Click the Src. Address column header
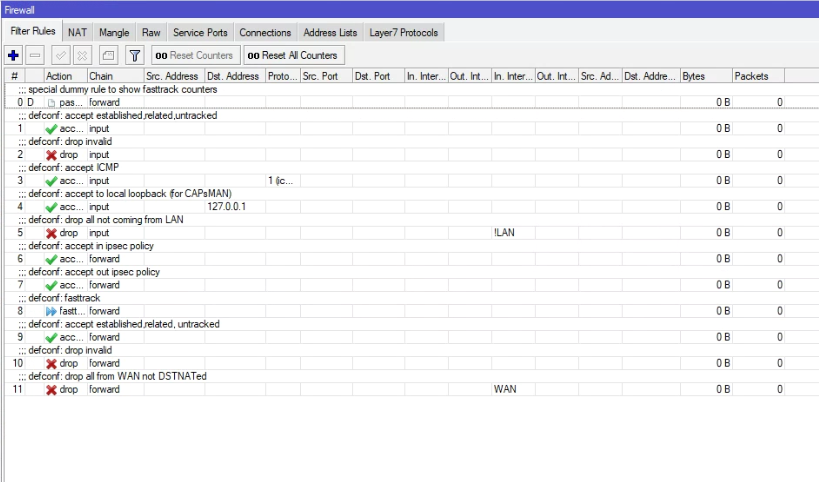819x482 pixels. click(174, 76)
